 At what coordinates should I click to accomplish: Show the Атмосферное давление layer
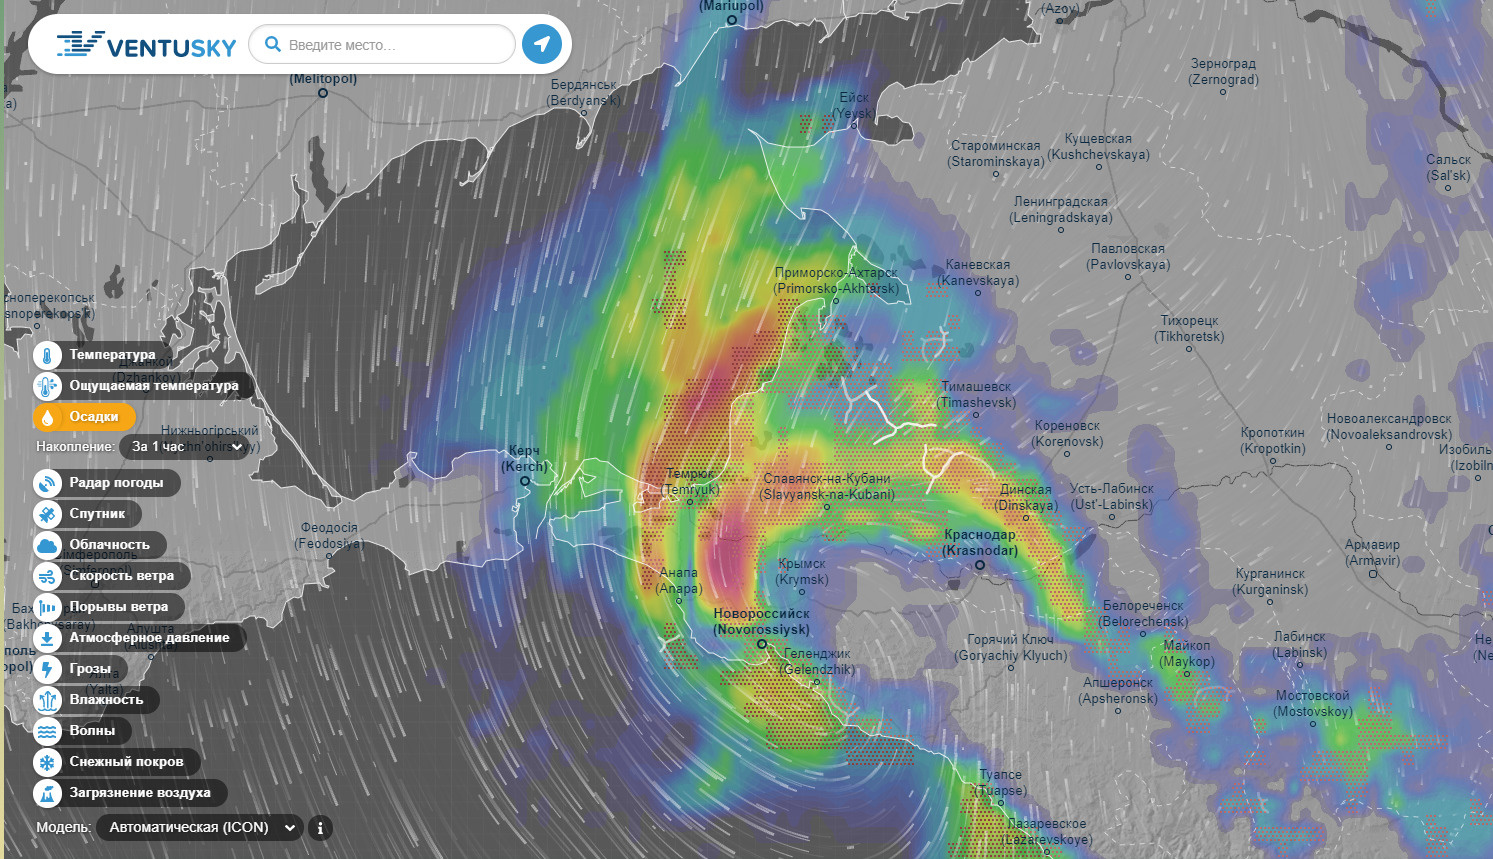pos(149,638)
